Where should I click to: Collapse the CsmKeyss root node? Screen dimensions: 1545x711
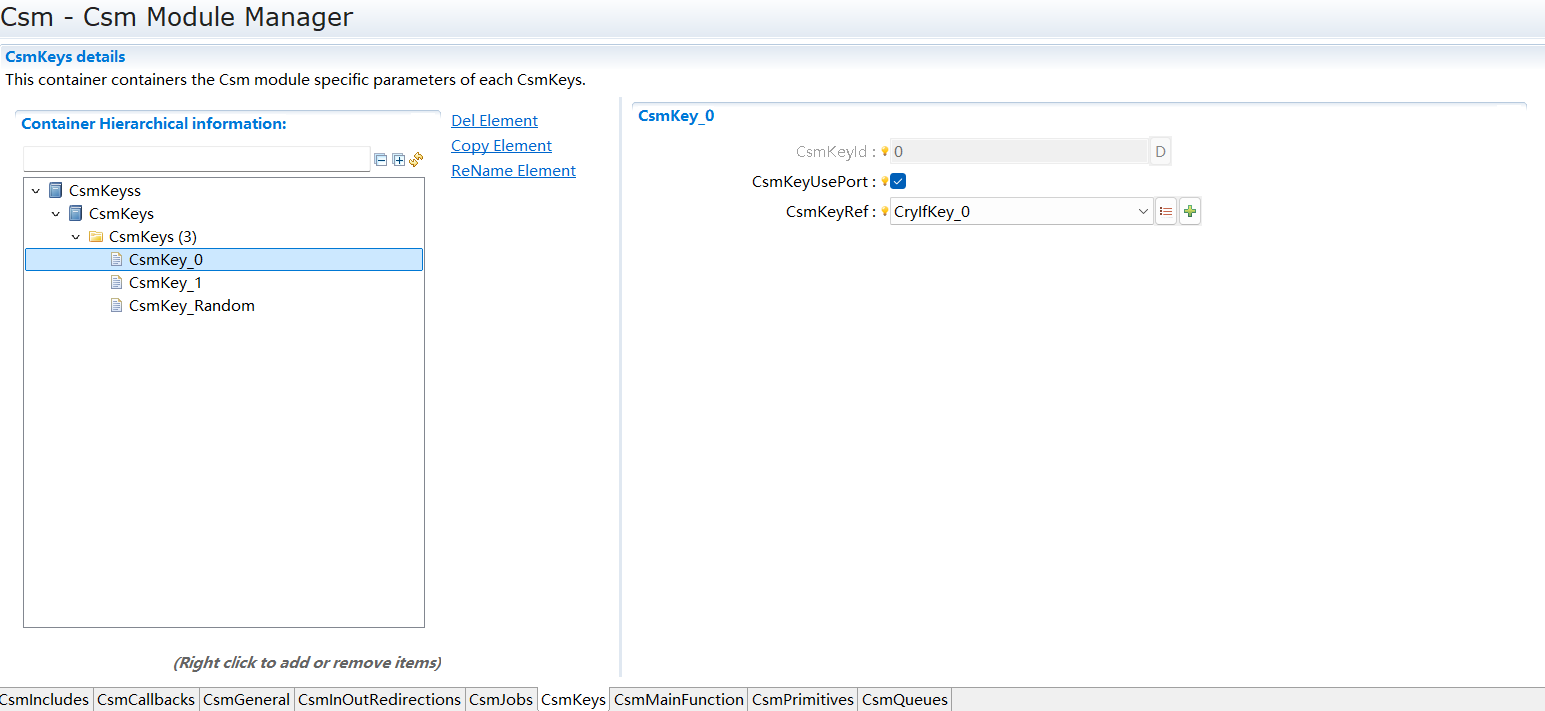(x=36, y=191)
